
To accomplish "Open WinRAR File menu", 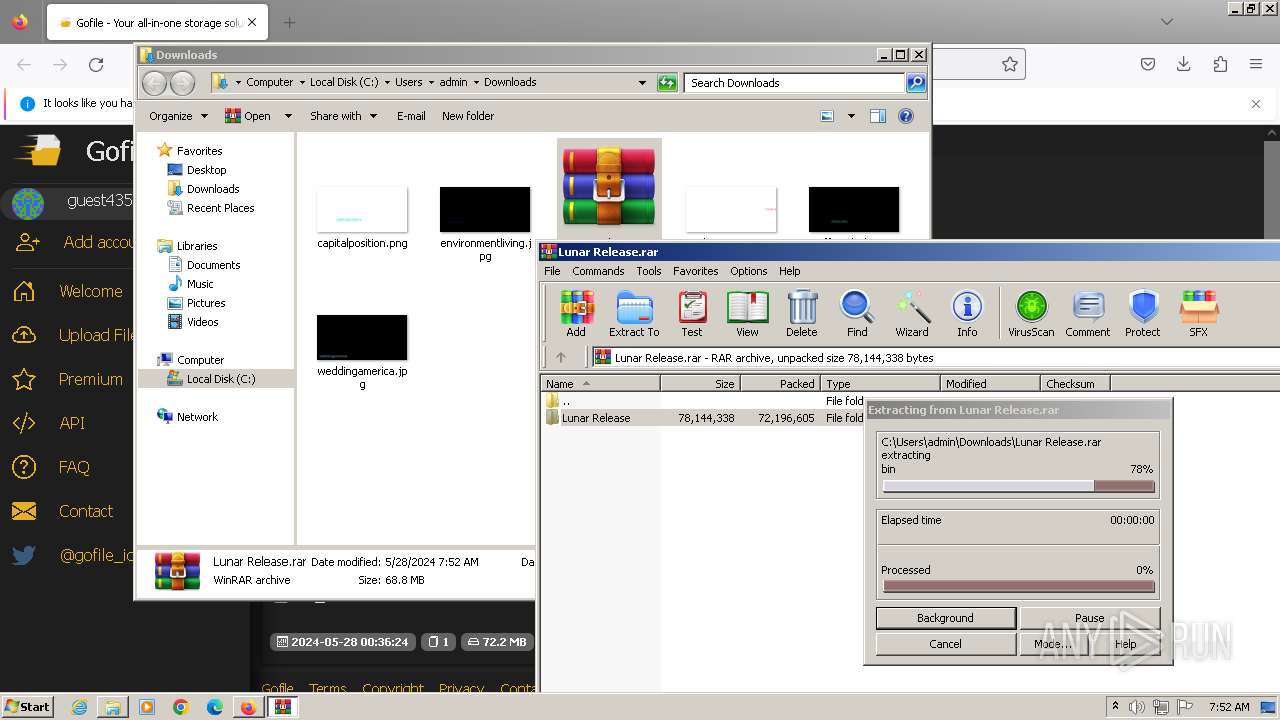I will click(552, 271).
